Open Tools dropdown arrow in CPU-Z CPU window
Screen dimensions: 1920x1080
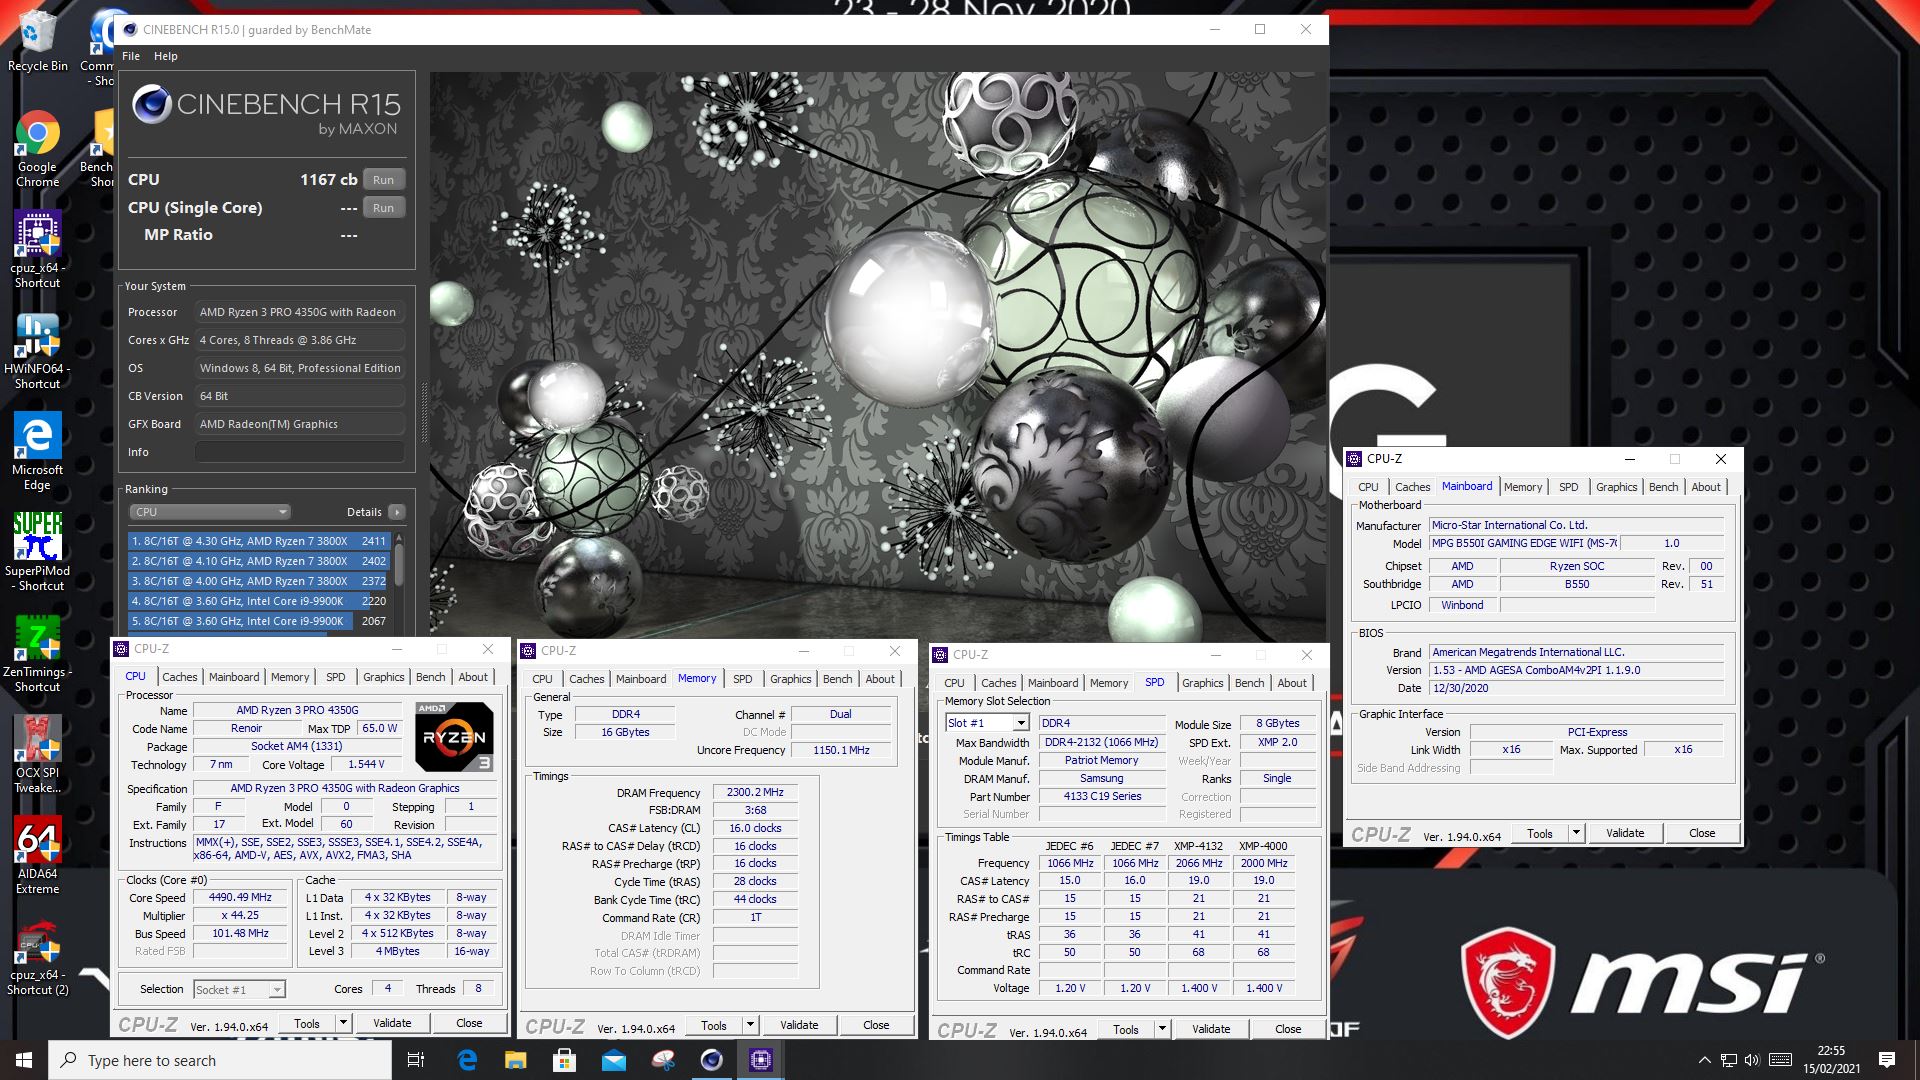(343, 1023)
